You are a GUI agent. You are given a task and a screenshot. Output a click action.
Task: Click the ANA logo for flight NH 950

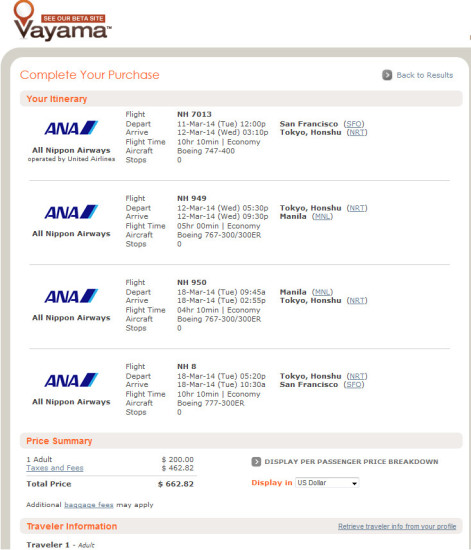[x=71, y=296]
